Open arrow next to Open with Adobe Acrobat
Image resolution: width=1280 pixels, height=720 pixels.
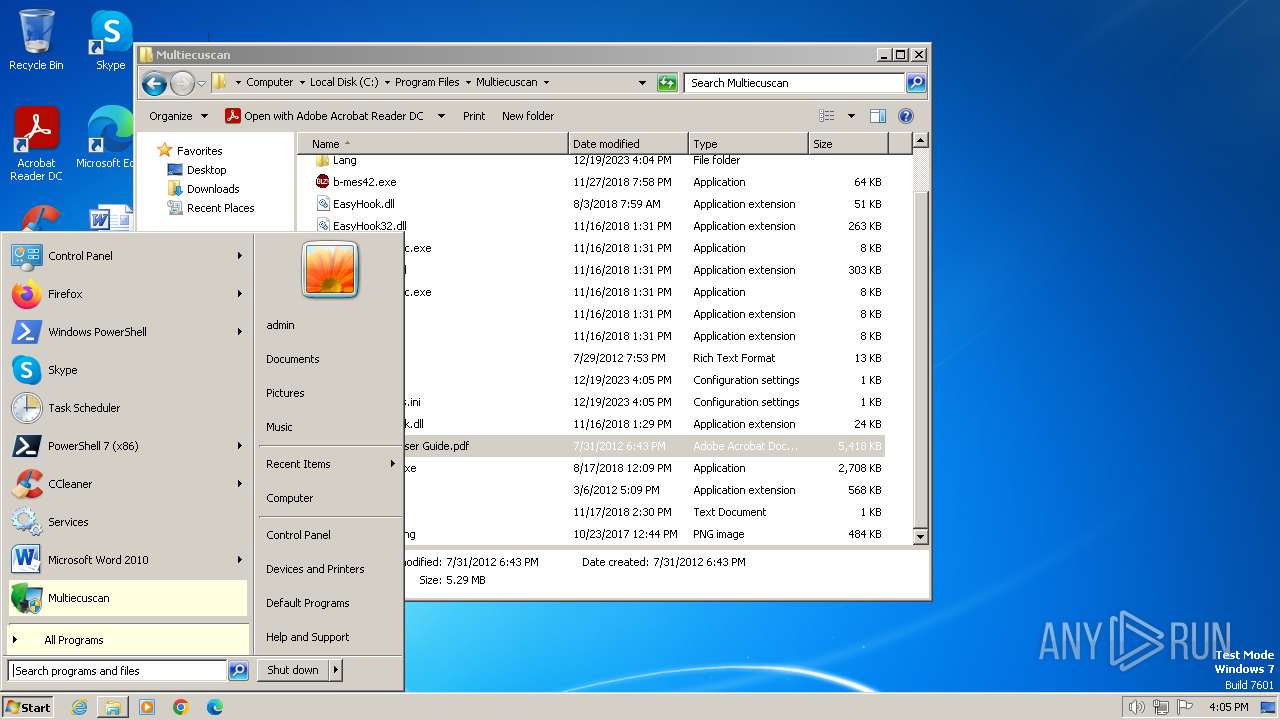441,116
